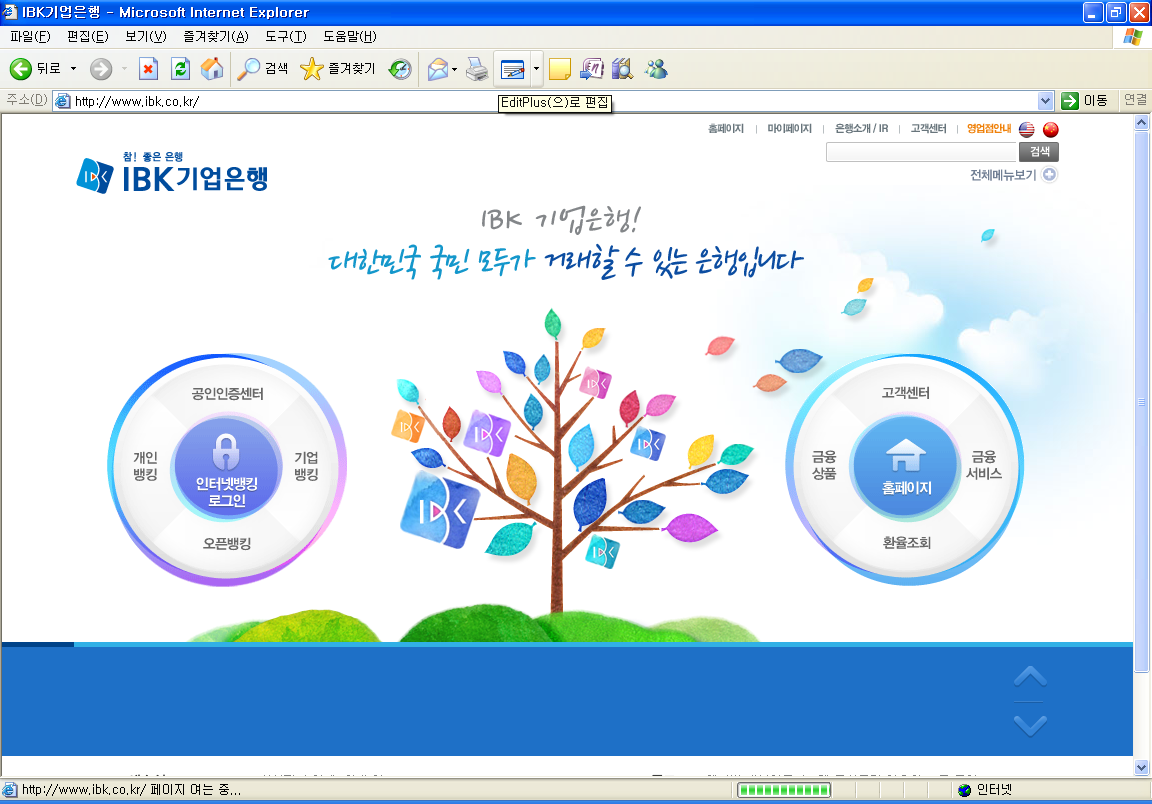Click the page icon beside address URL

(x=63, y=101)
